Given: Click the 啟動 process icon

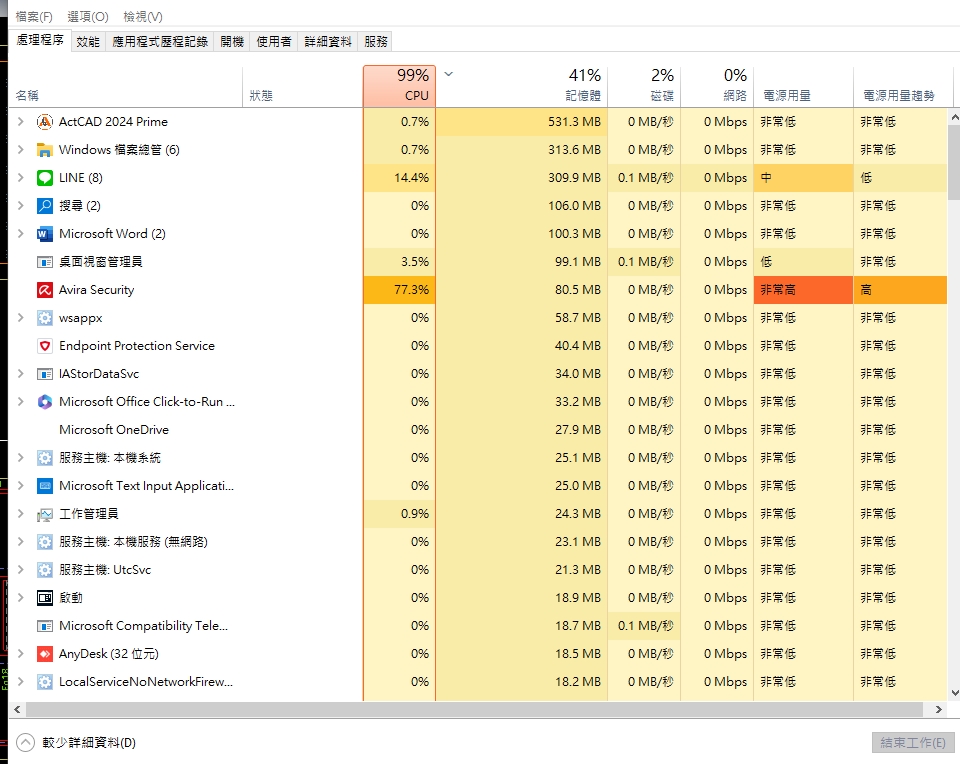Looking at the screenshot, I should (45, 598).
